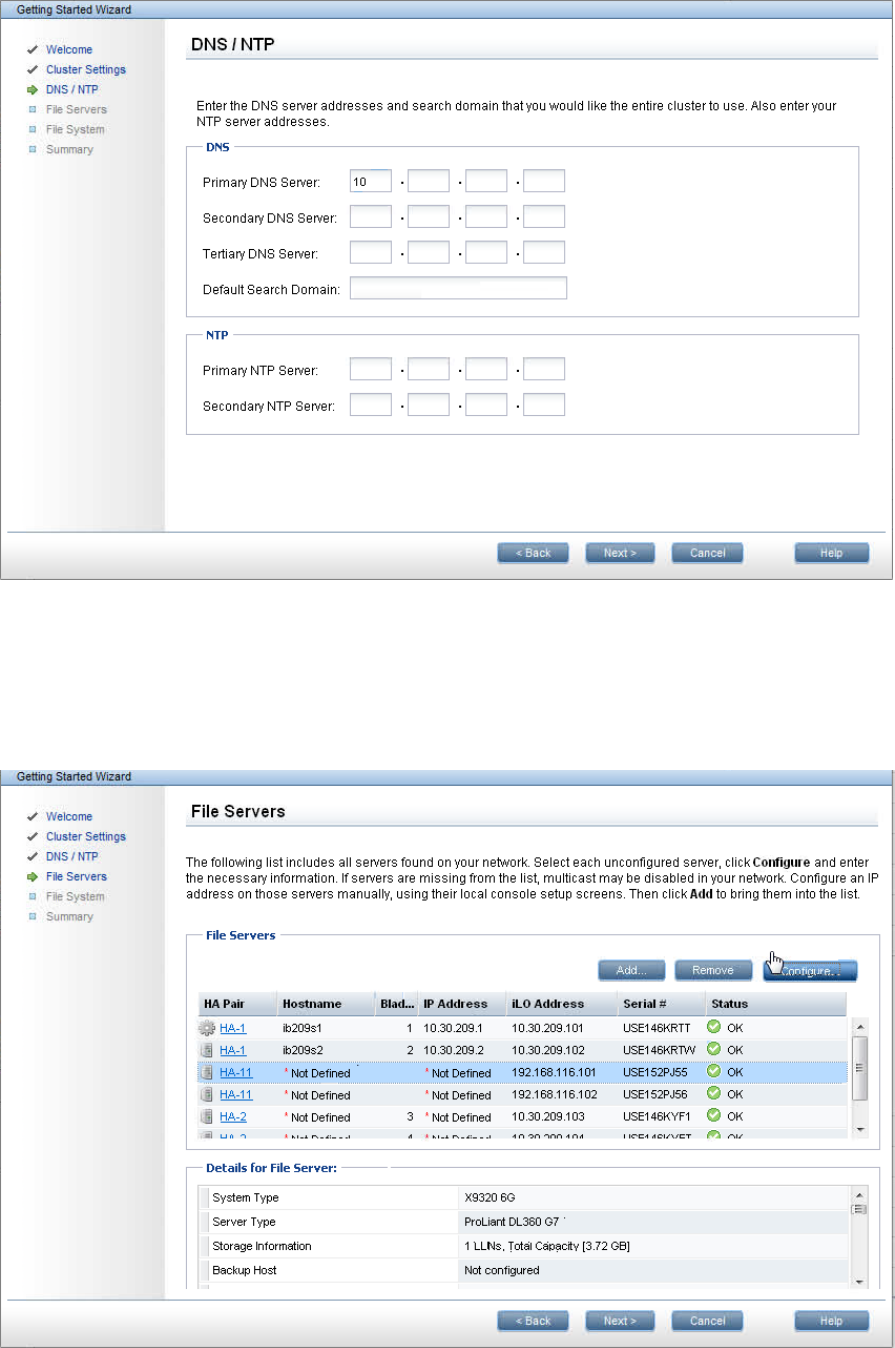
Task: Click the green OK status icon for ib209s1
Action: [714, 1027]
